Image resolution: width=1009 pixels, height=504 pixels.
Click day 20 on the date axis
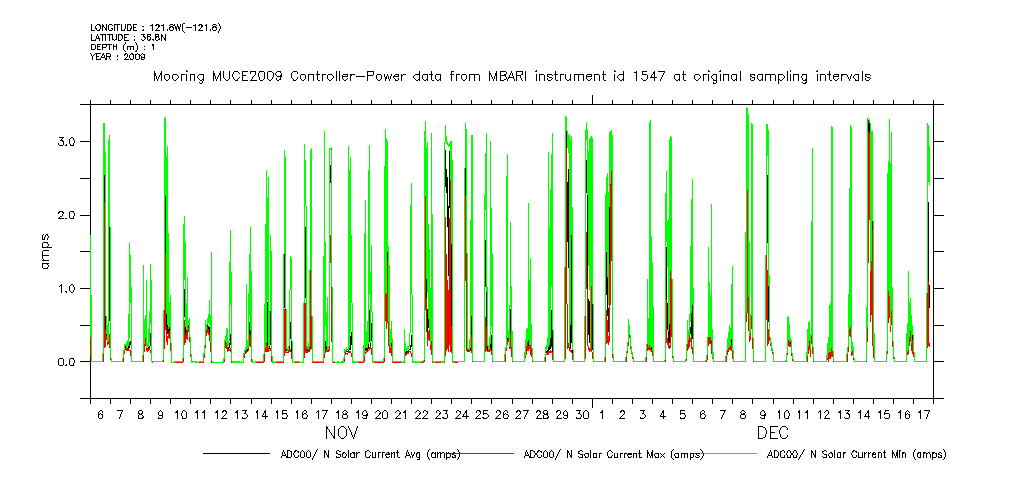click(381, 414)
